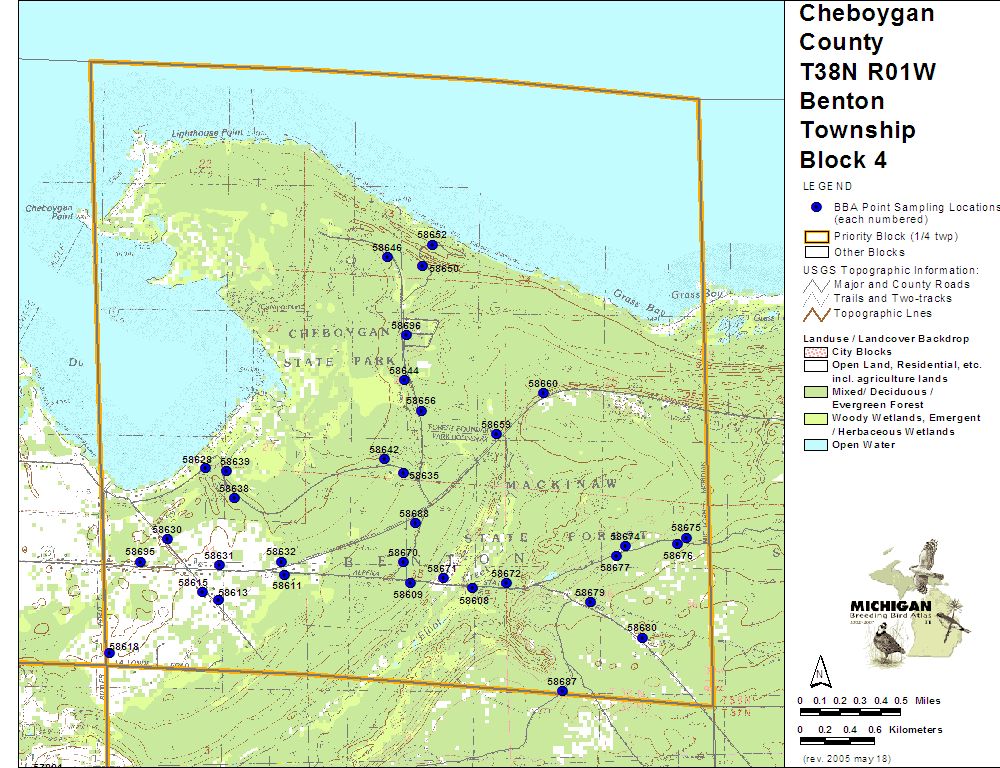Viewport: 1000px width, 768px height.
Task: Click the Open Water color swatch
Action: click(817, 445)
